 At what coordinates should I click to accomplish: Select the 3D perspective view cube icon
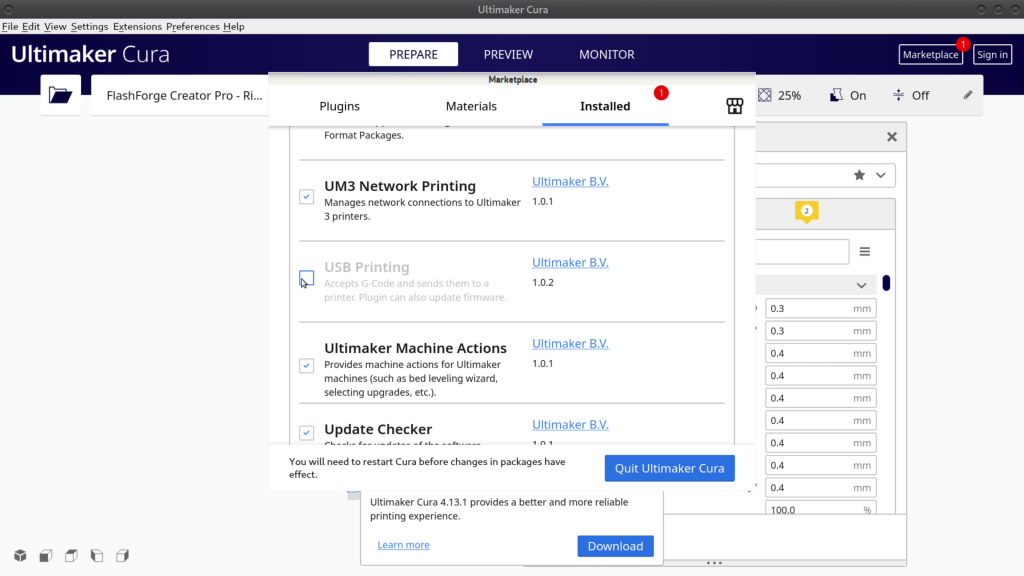click(x=20, y=556)
